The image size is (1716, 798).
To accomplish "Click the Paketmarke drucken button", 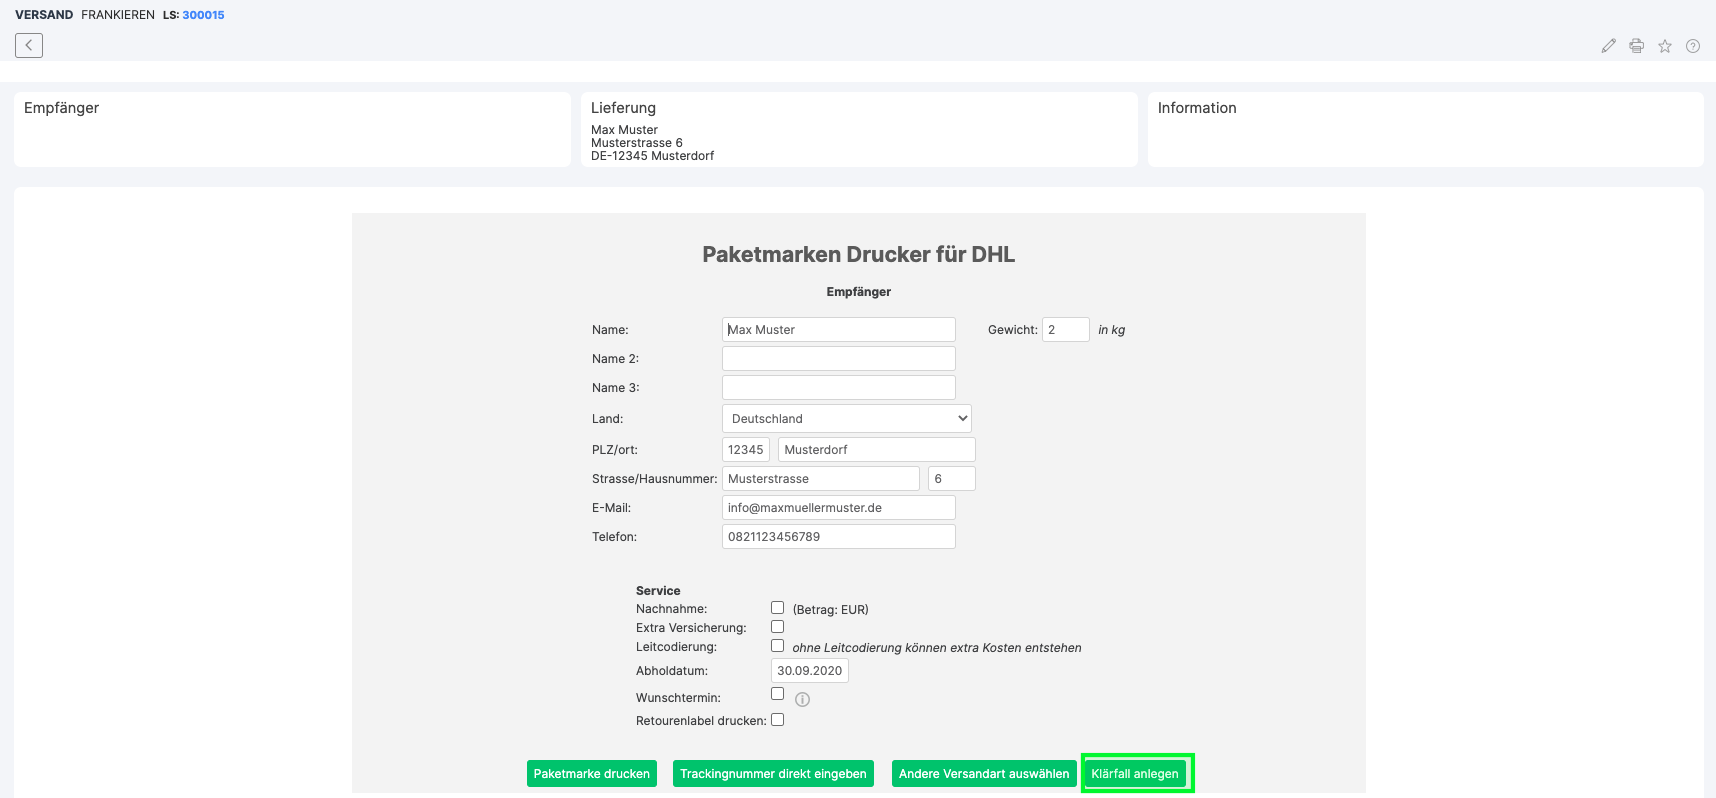I will click(592, 774).
